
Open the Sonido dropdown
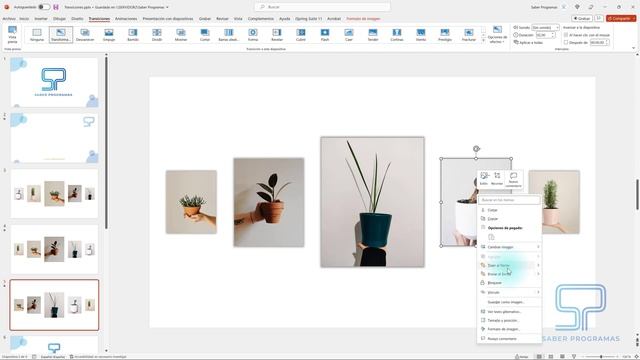(x=545, y=27)
